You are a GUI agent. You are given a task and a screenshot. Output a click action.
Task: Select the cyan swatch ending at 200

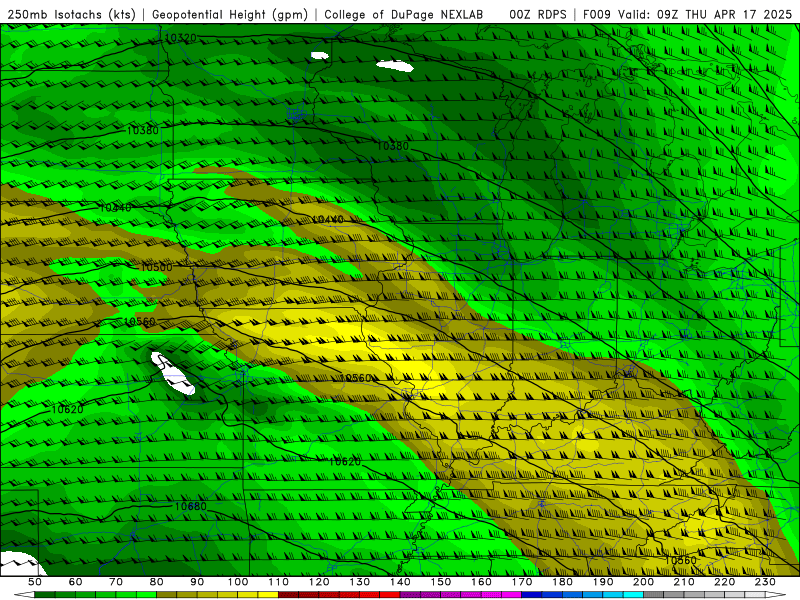coord(633,594)
